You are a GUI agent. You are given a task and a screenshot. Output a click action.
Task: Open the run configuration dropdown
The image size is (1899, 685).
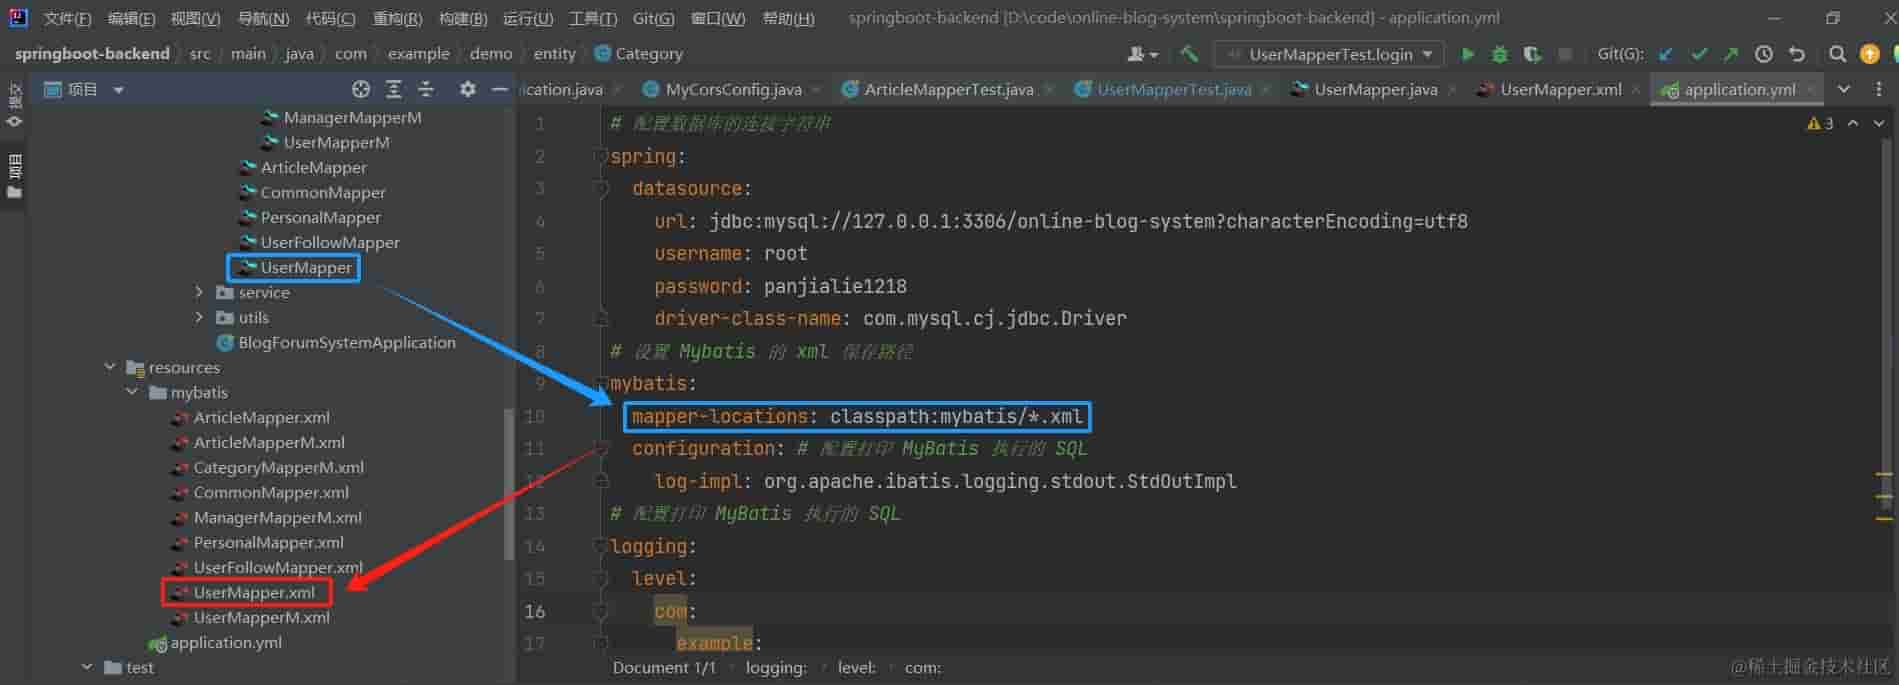(x=1328, y=54)
